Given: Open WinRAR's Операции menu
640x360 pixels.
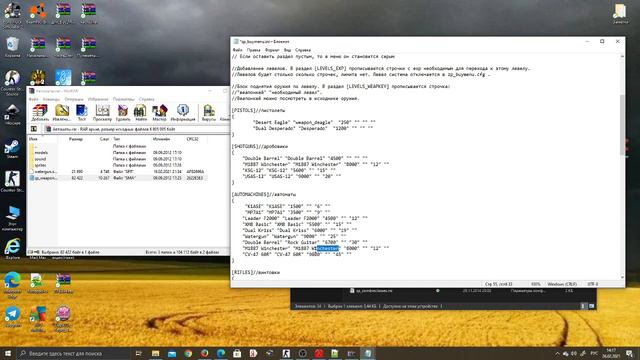Looking at the screenshot, I should (x=73, y=99).
